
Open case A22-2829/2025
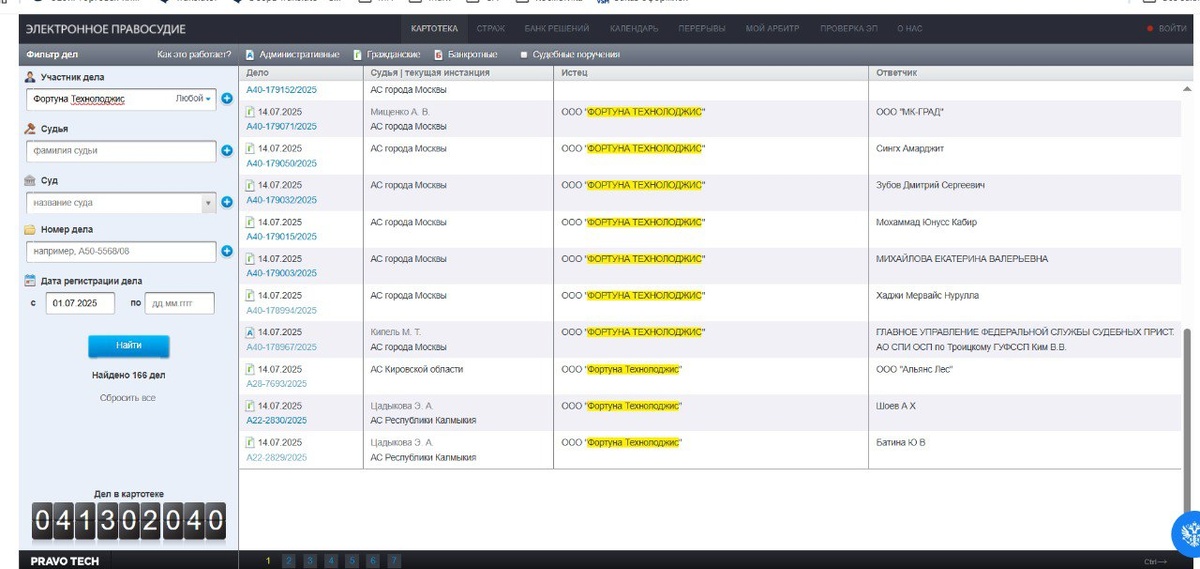tap(276, 457)
